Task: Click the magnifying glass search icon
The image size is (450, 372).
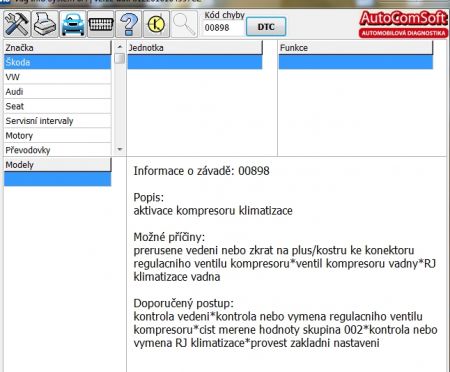Action: (x=184, y=24)
